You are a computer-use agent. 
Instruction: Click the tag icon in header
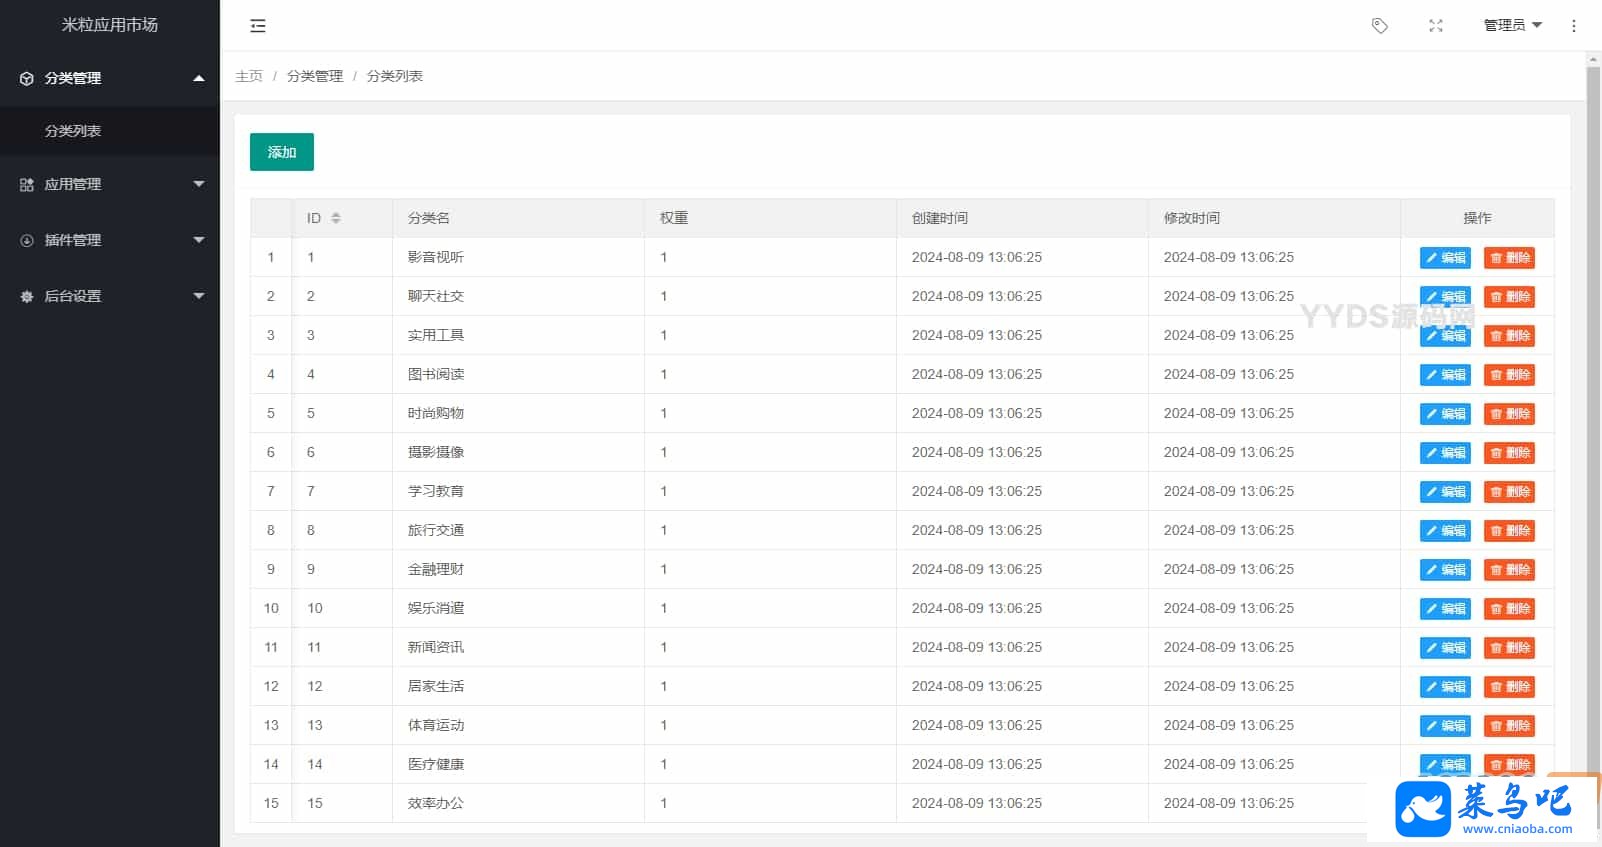pyautogui.click(x=1380, y=26)
